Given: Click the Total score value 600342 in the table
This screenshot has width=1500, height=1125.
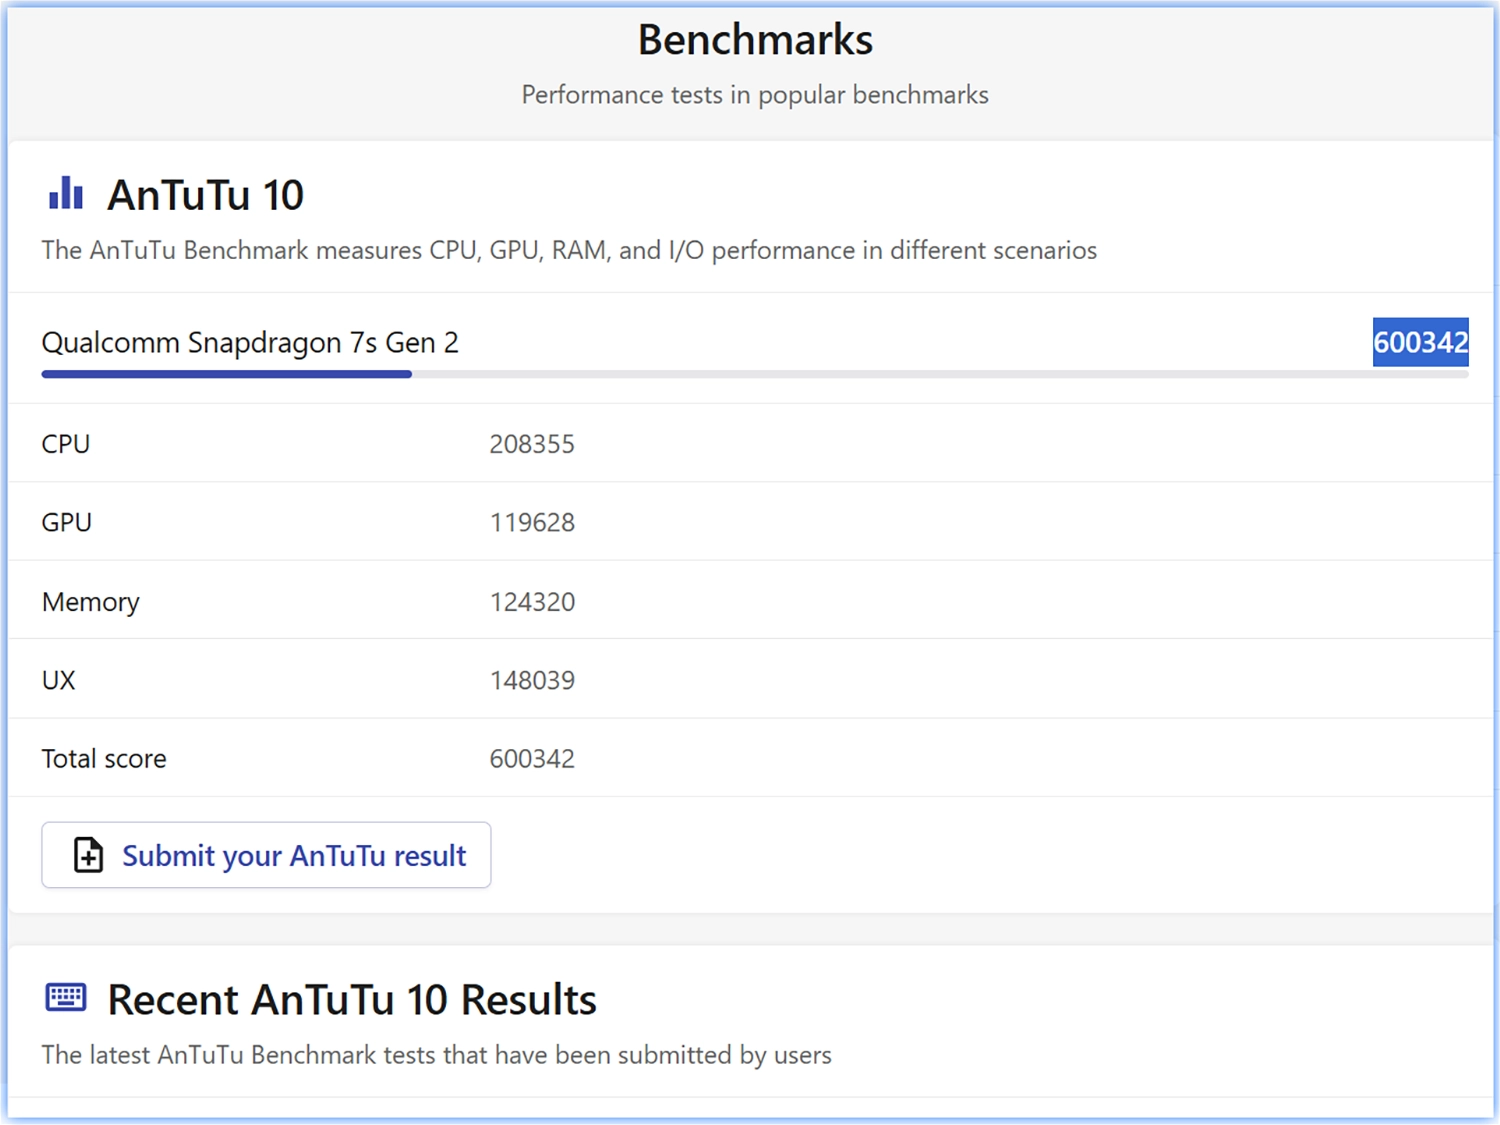Looking at the screenshot, I should click(x=532, y=759).
